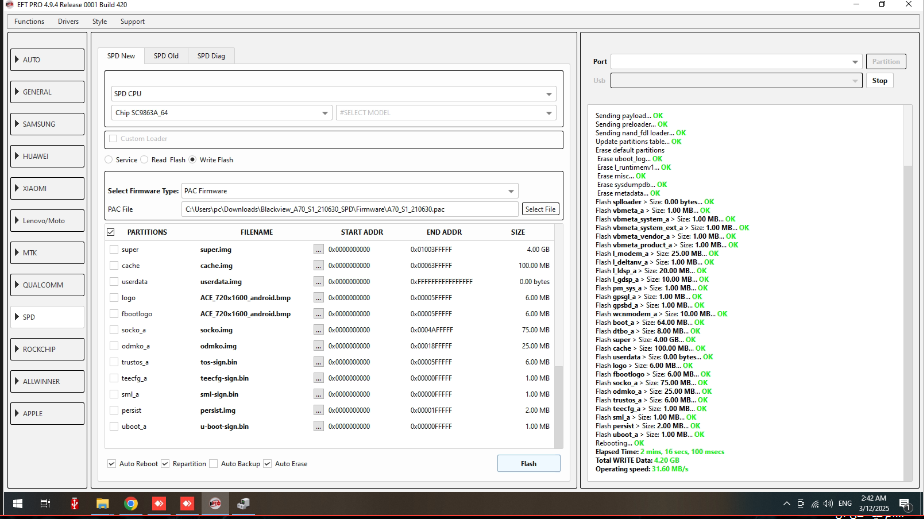Select the Read Flash radio button
924x519 pixels.
(x=144, y=160)
